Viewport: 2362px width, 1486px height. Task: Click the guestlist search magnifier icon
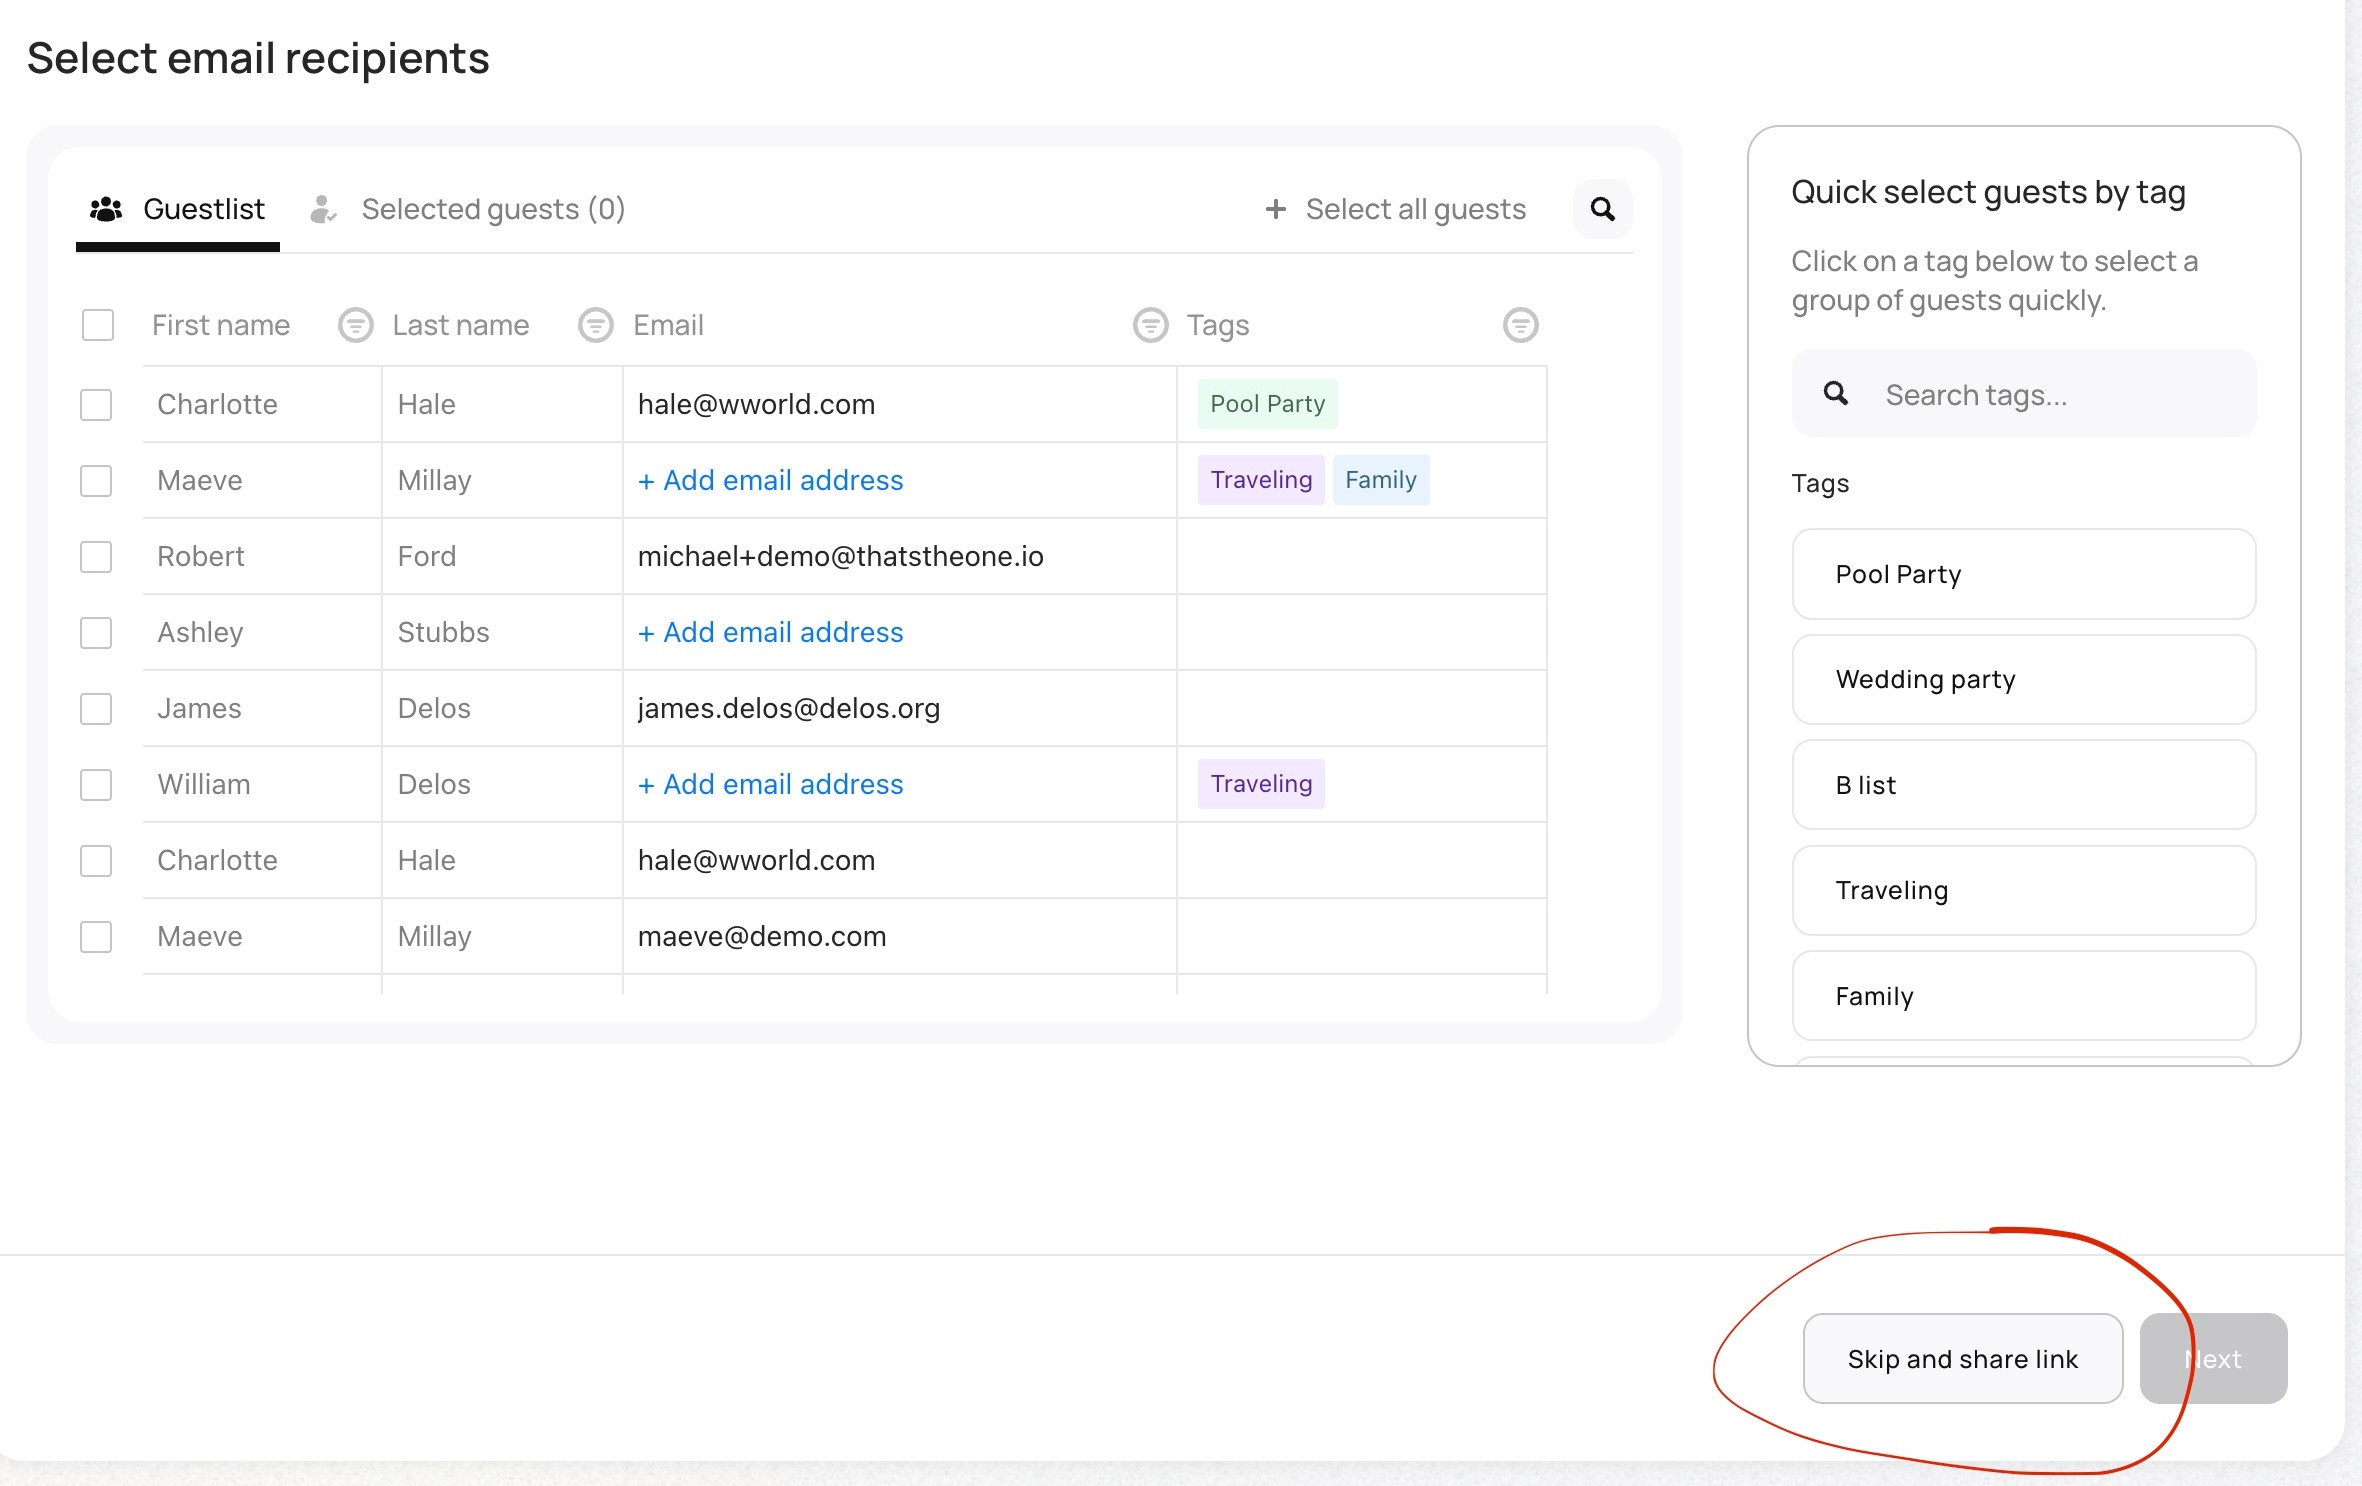1602,209
